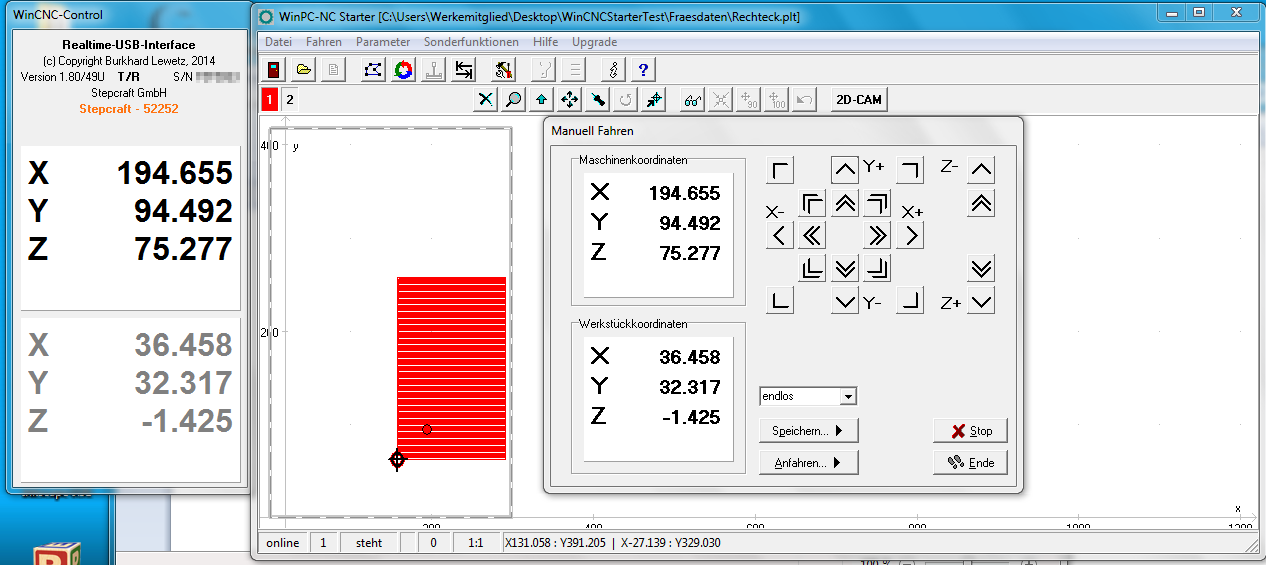This screenshot has height=565, width=1266.
Task: Click the 'steht' status bar field
Action: point(369,543)
